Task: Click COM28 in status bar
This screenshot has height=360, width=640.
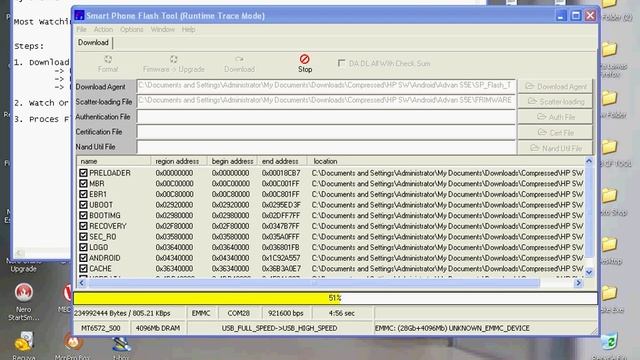Action: 238,313
